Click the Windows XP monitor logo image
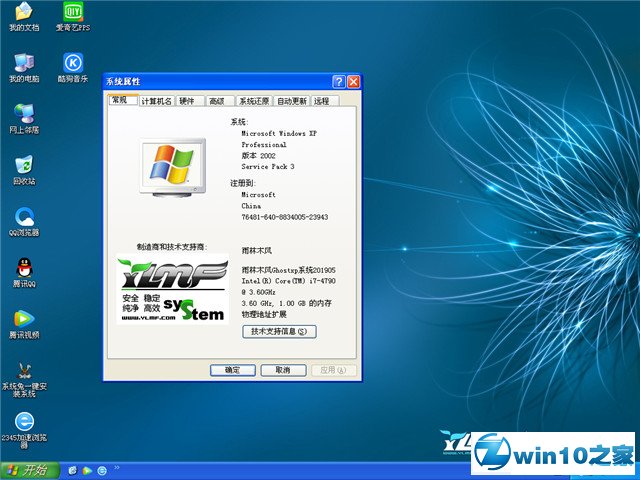Image resolution: width=640 pixels, height=480 pixels. 172,167
